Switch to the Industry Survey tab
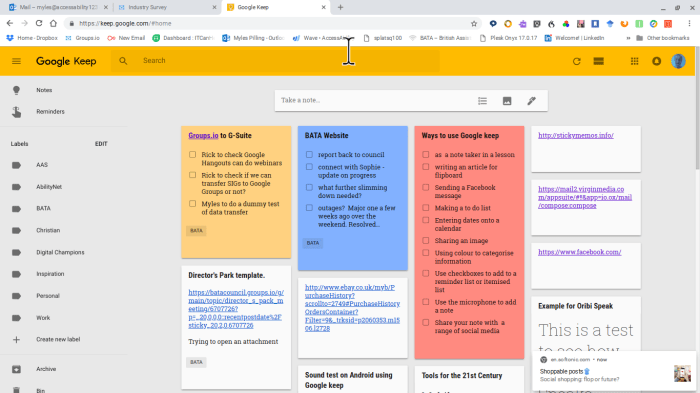Screen dimensions: 700x393 [165, 7]
